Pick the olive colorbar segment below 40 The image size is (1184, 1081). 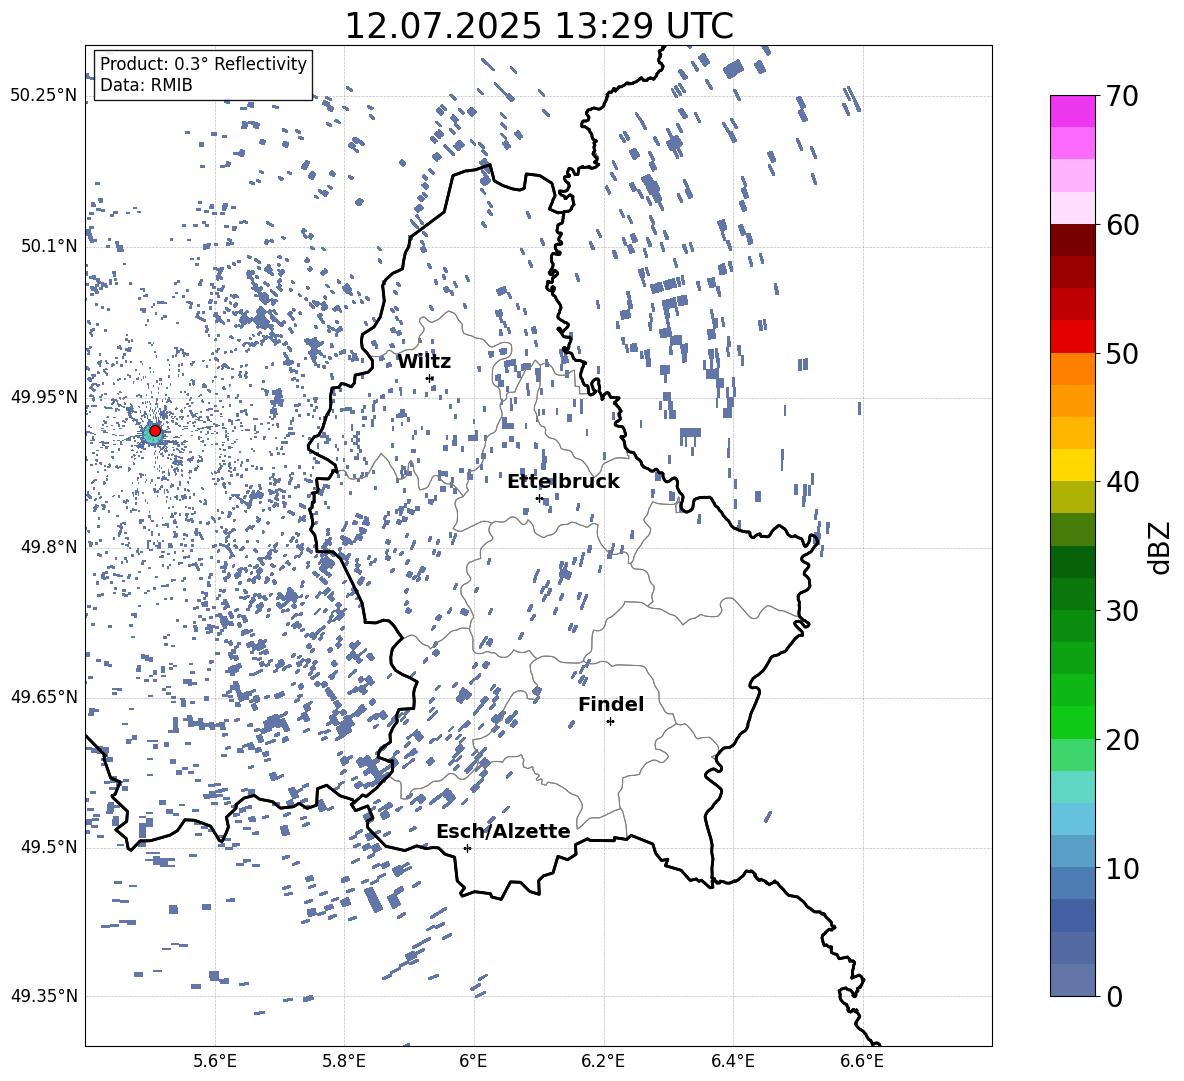(1072, 497)
